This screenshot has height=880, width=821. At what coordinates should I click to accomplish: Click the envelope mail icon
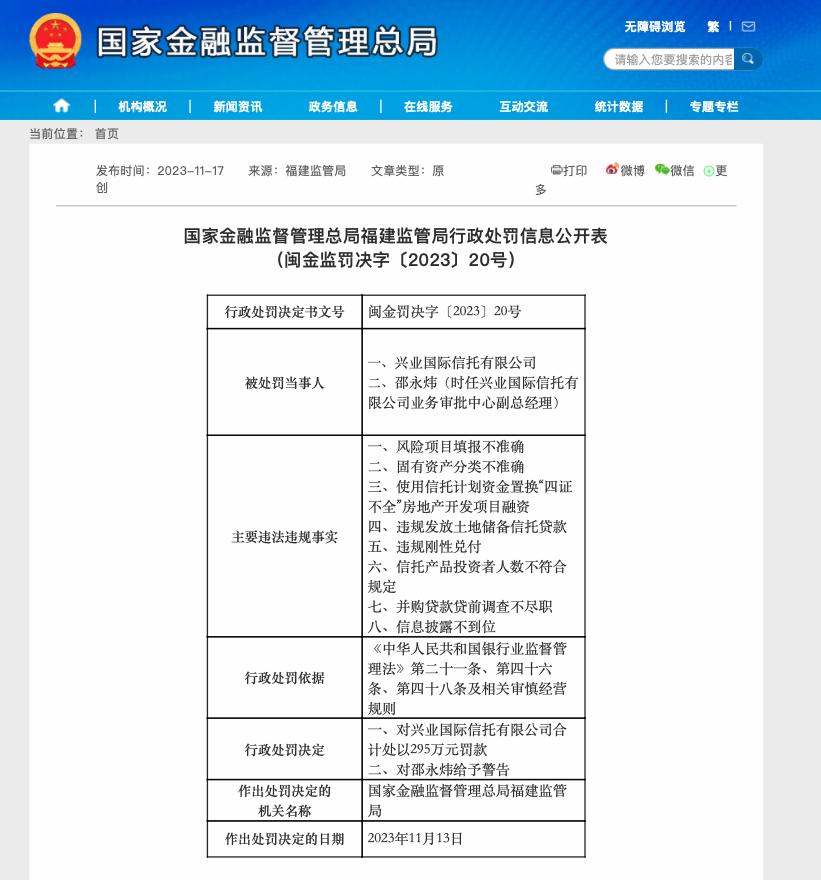point(748,26)
